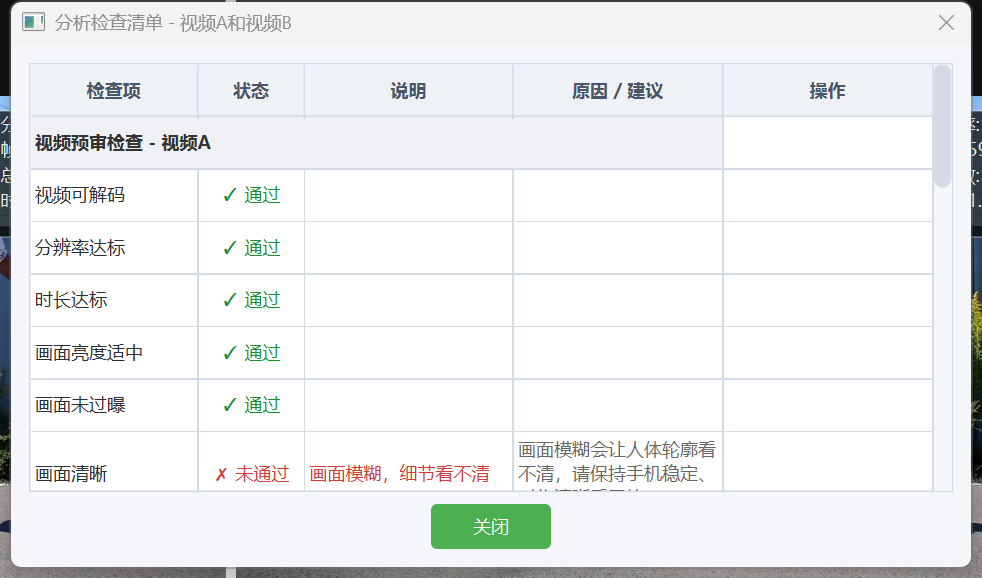Click the 状态 column header

click(x=251, y=91)
